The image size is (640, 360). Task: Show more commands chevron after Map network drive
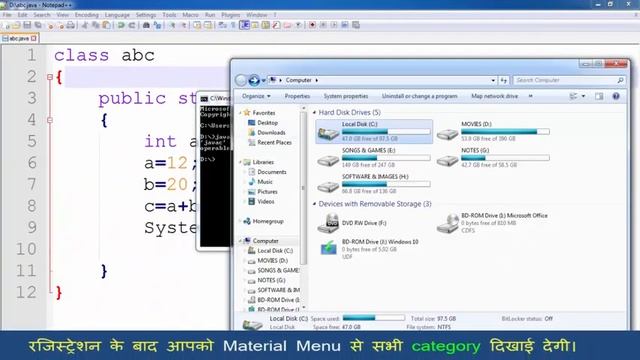(531, 96)
